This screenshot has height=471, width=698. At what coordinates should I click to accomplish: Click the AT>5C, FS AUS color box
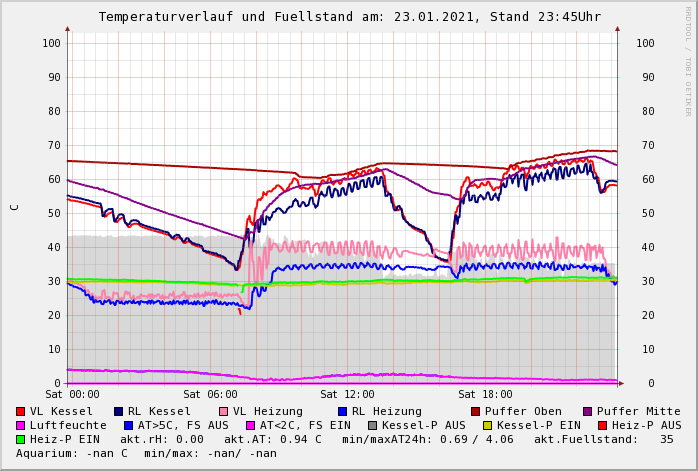click(129, 425)
